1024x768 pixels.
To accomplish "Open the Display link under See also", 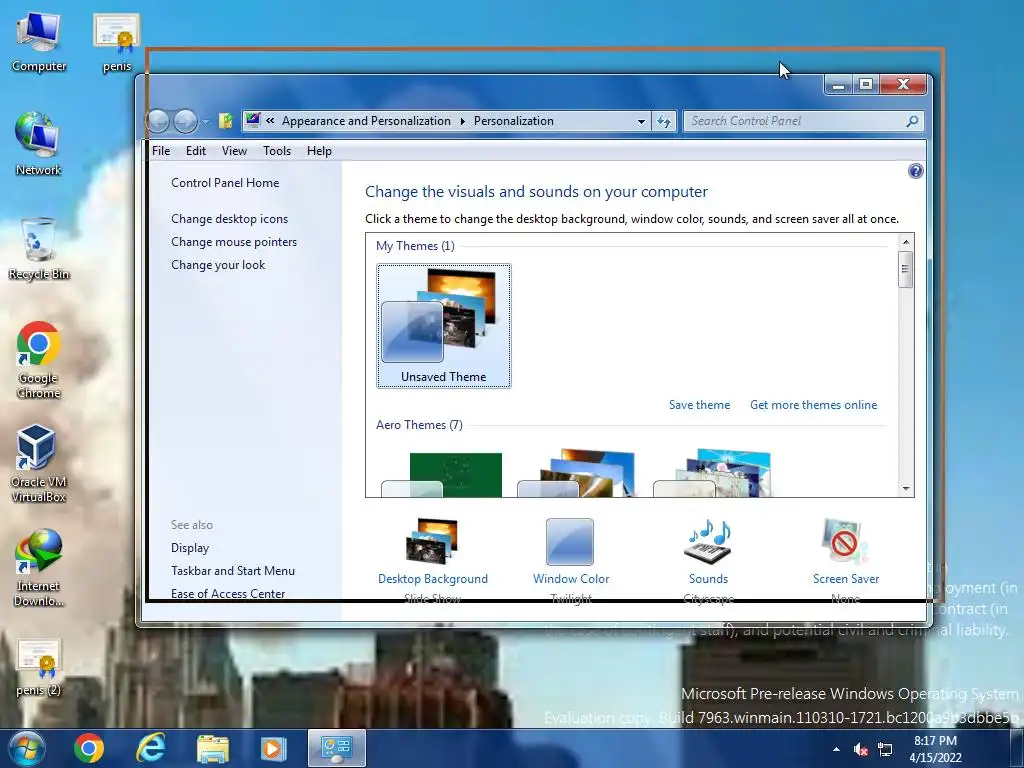I will (190, 548).
